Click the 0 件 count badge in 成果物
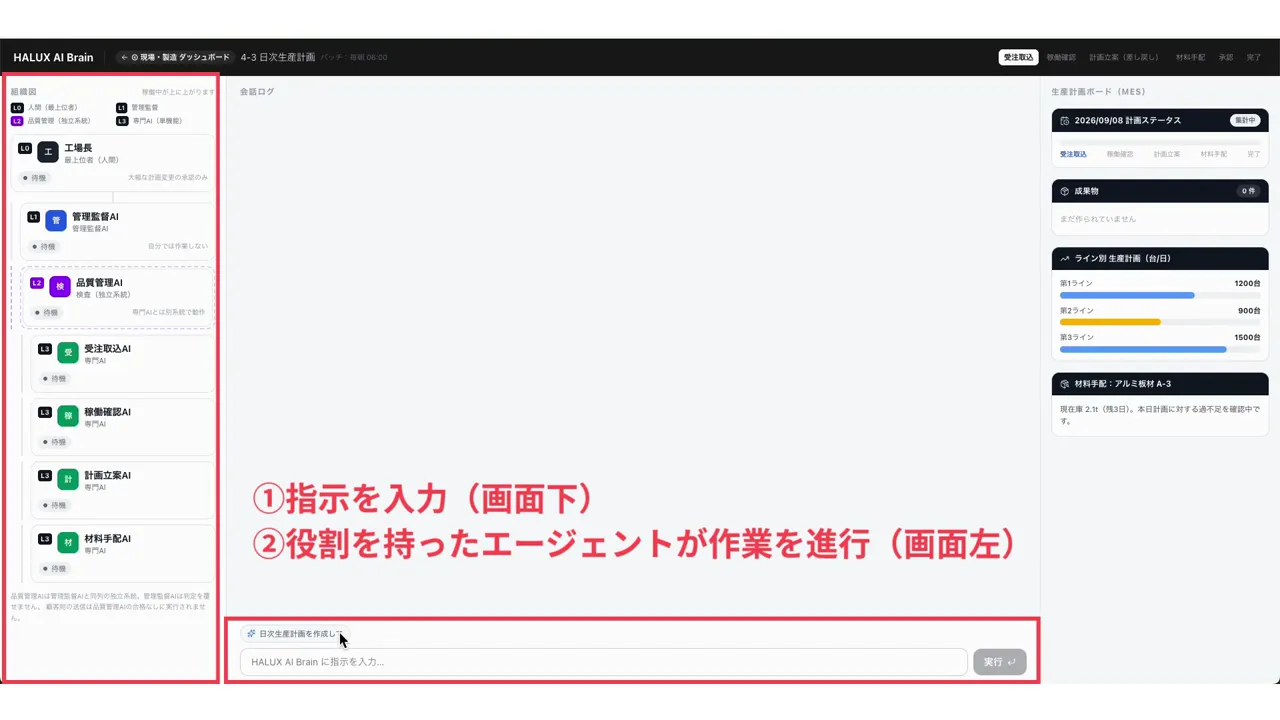Viewport: 1280px width, 720px height. click(x=1248, y=191)
